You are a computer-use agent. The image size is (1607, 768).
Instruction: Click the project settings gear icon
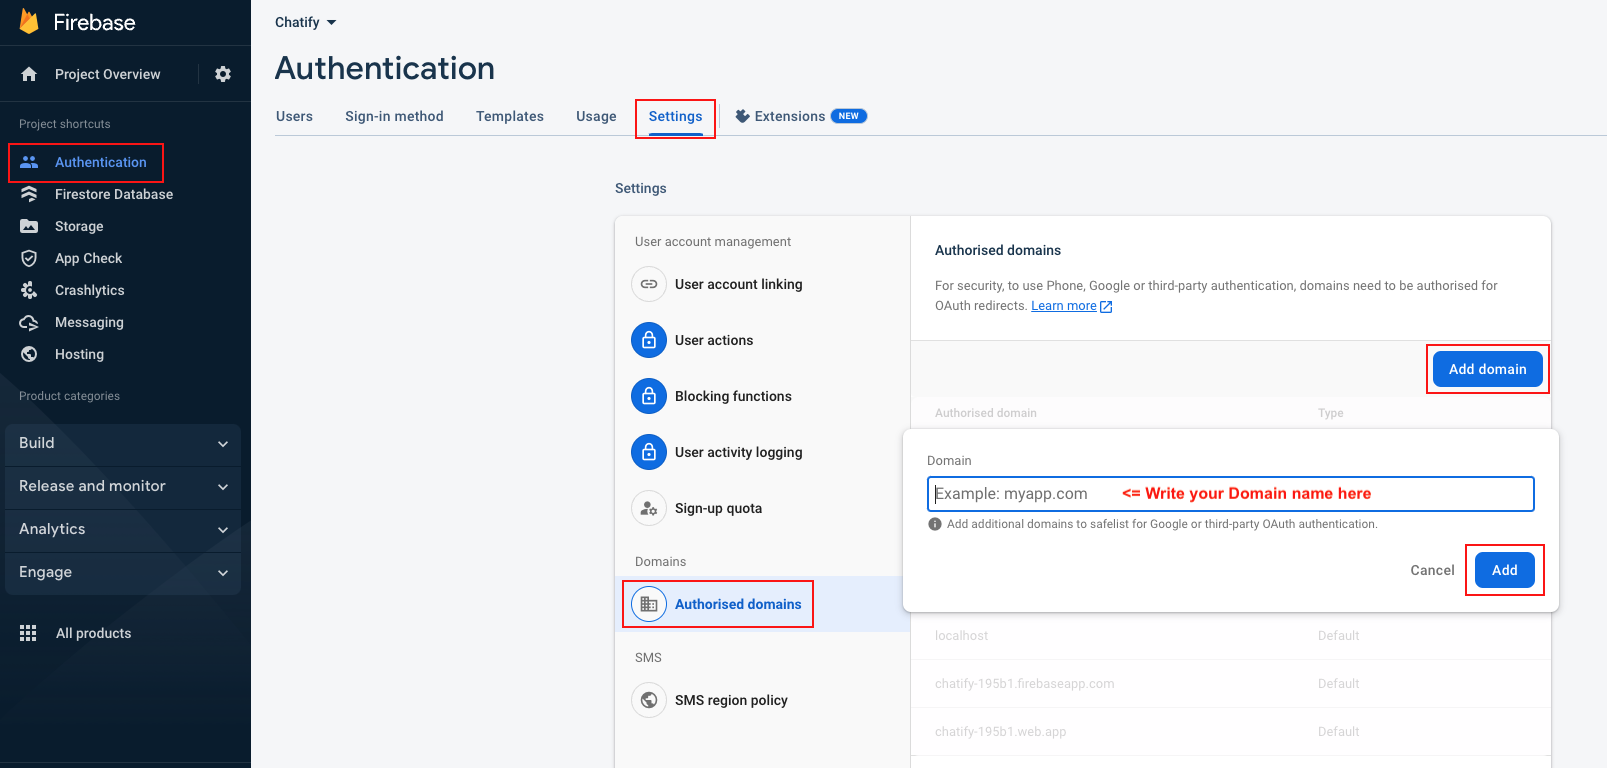[223, 74]
